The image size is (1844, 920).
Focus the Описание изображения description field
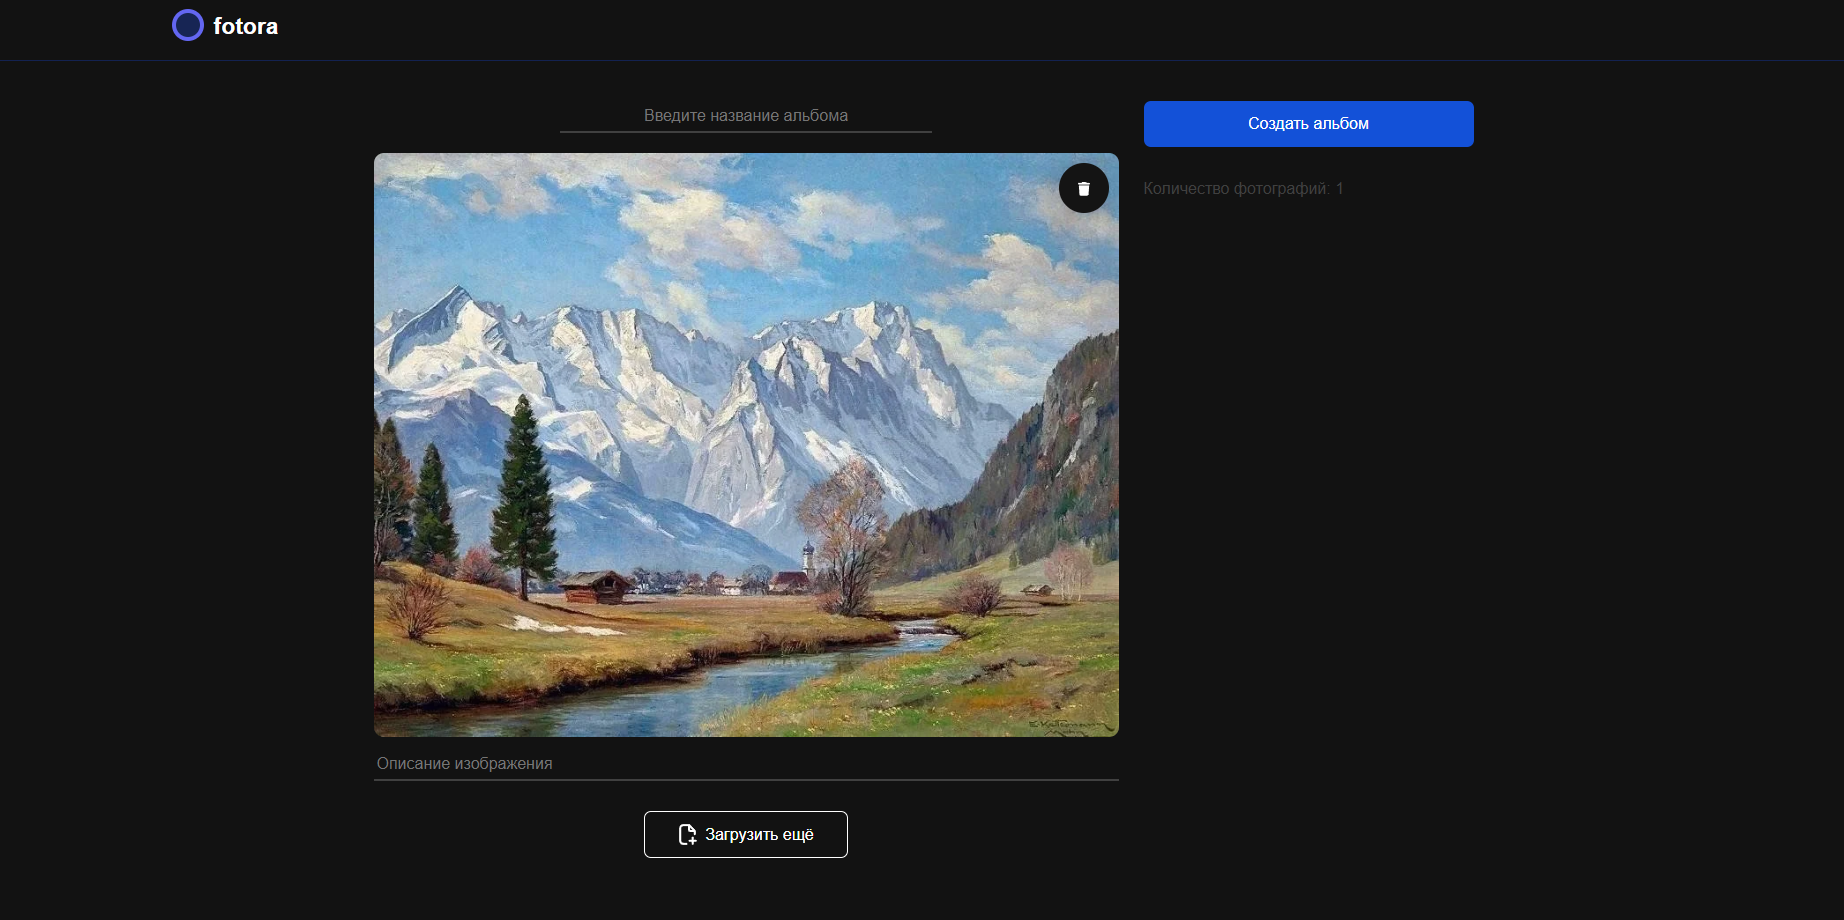[x=745, y=763]
